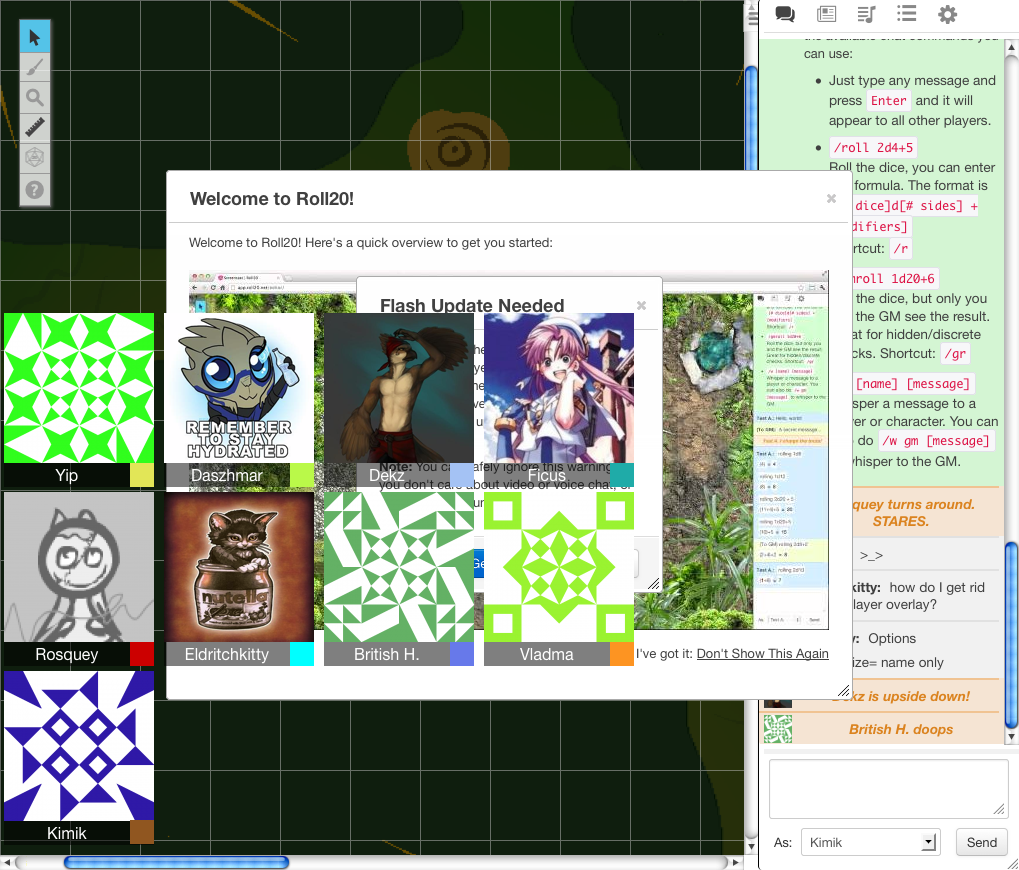The width and height of the screenshot is (1019, 870).
Task: Click the orange color swatch beside Vladma
Action: (x=622, y=654)
